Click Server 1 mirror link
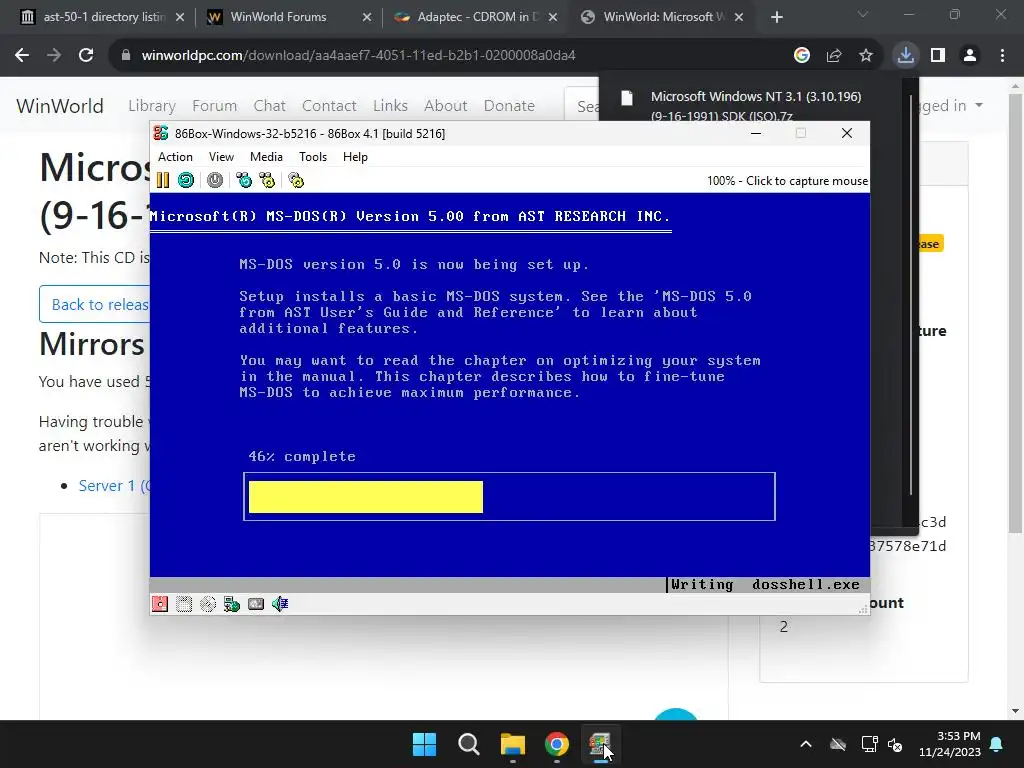This screenshot has height=768, width=1024. [x=114, y=486]
